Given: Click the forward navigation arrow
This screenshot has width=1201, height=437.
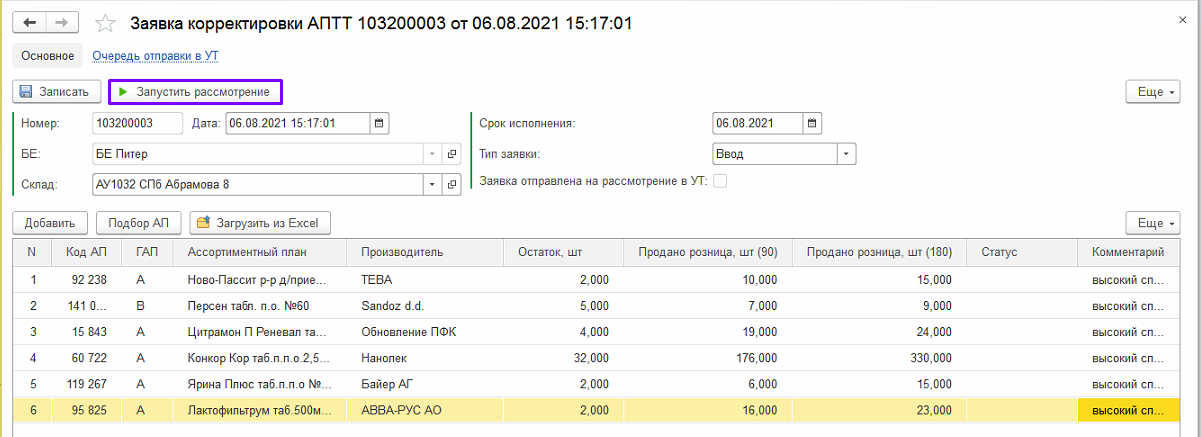Looking at the screenshot, I should click(61, 22).
